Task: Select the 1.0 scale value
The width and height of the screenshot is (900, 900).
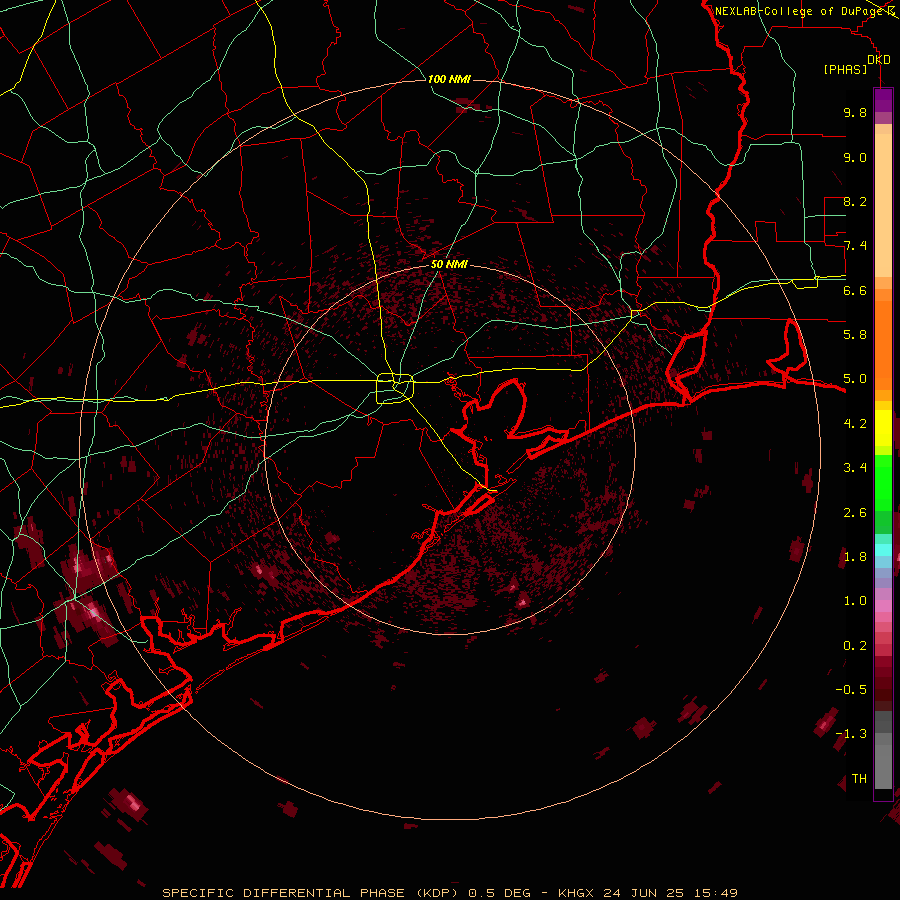Action: pyautogui.click(x=855, y=601)
